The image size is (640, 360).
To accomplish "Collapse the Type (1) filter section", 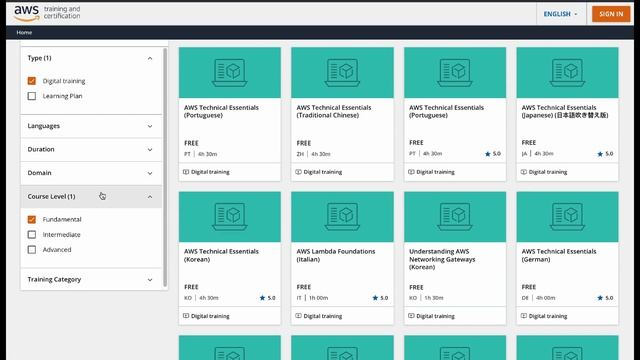I will [90, 58].
